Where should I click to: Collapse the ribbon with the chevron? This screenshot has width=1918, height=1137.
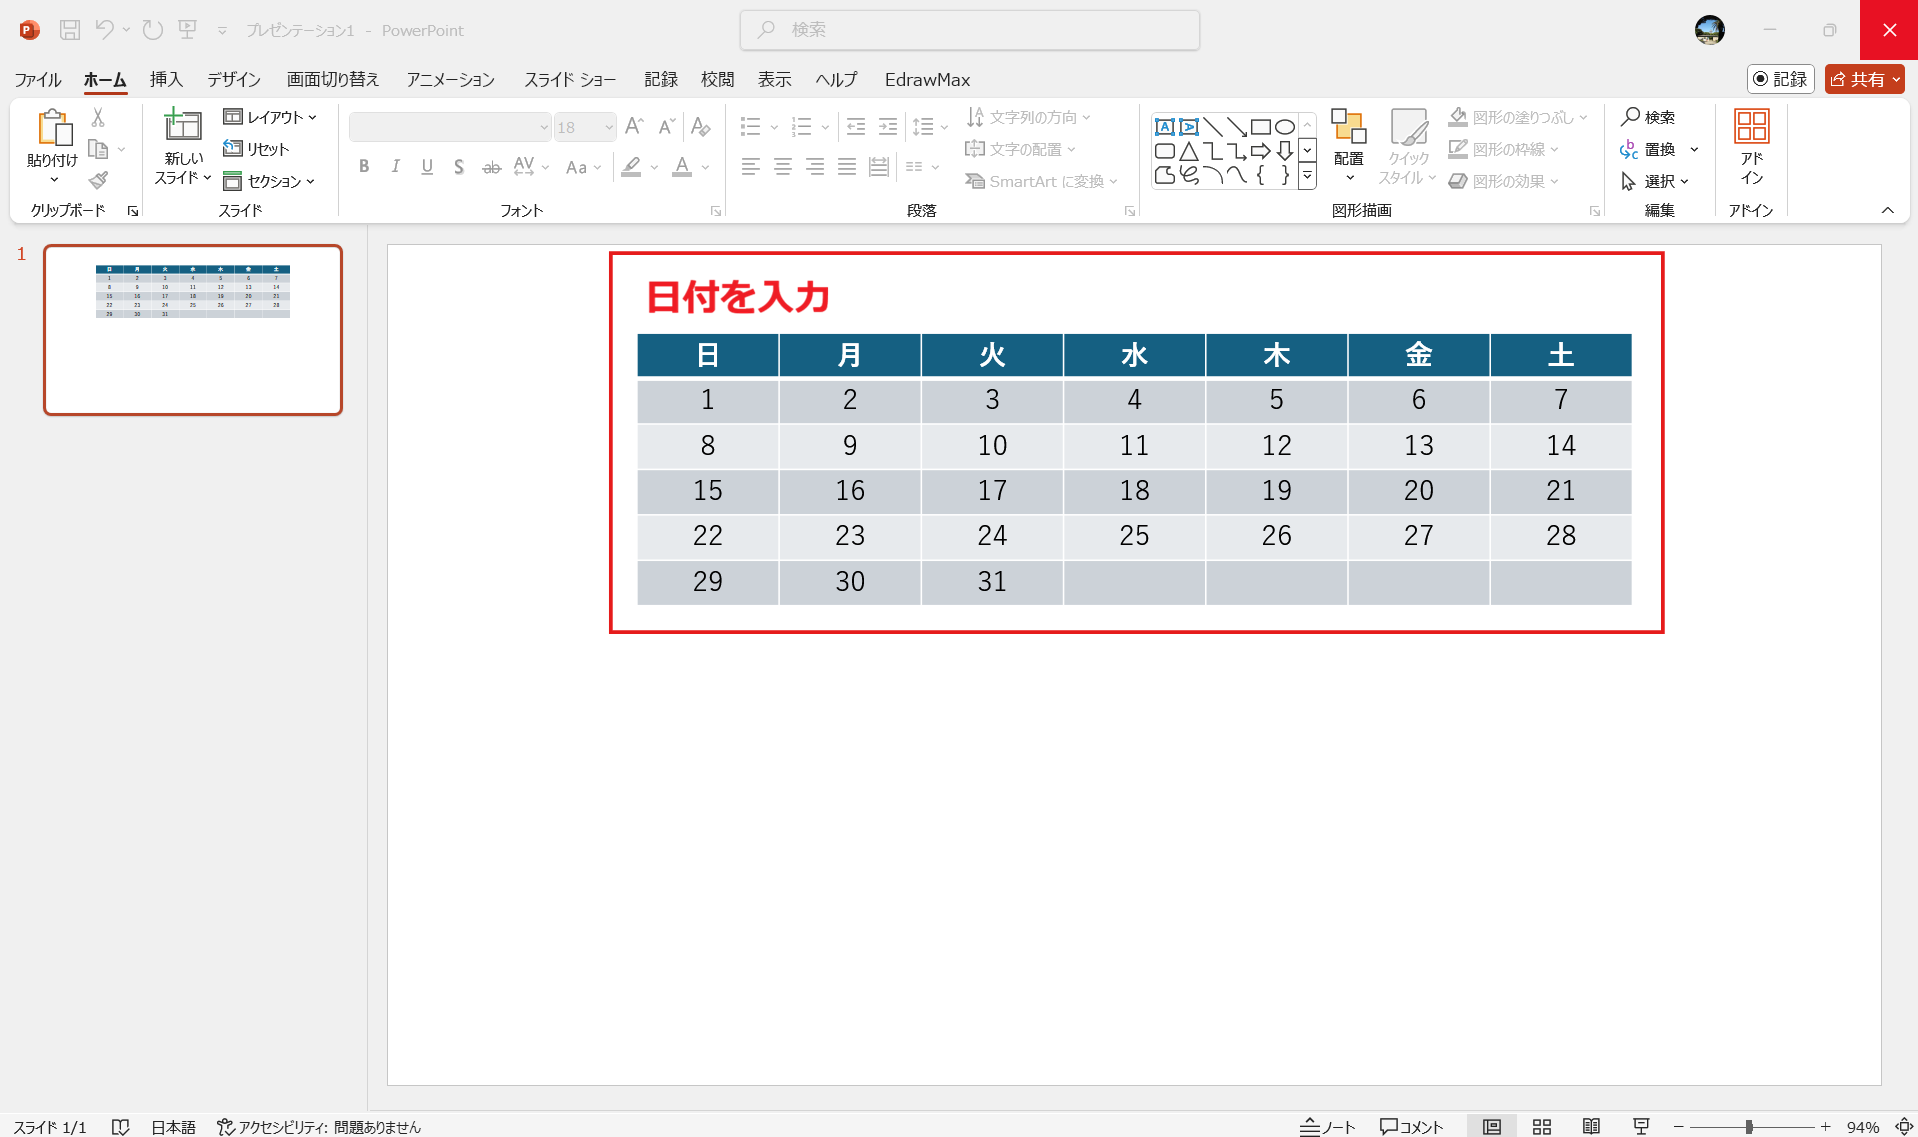coord(1887,210)
